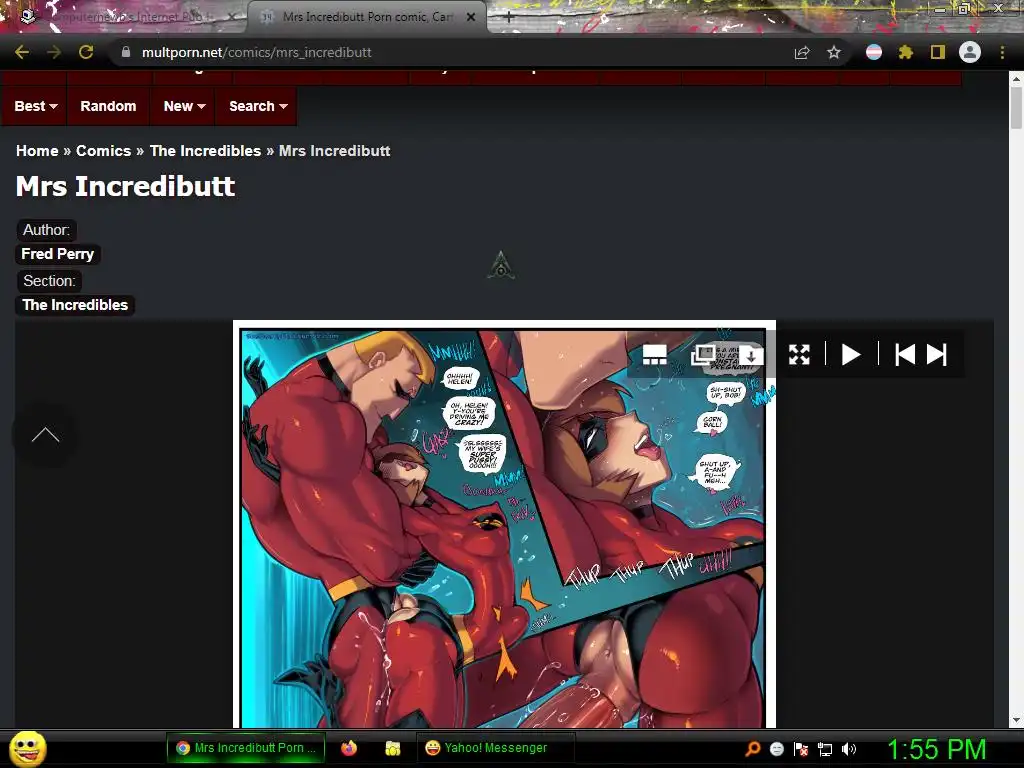Close the active multporn comic tab
The image size is (1024, 768).
471,17
